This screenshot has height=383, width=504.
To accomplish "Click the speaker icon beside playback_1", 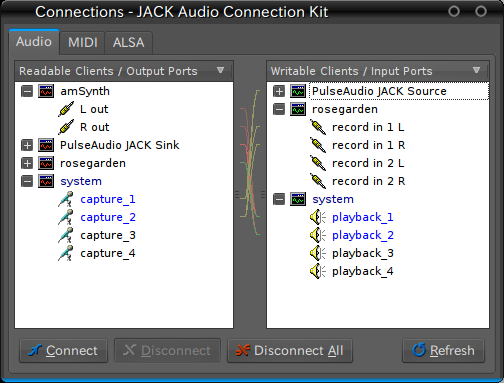I will click(x=318, y=217).
